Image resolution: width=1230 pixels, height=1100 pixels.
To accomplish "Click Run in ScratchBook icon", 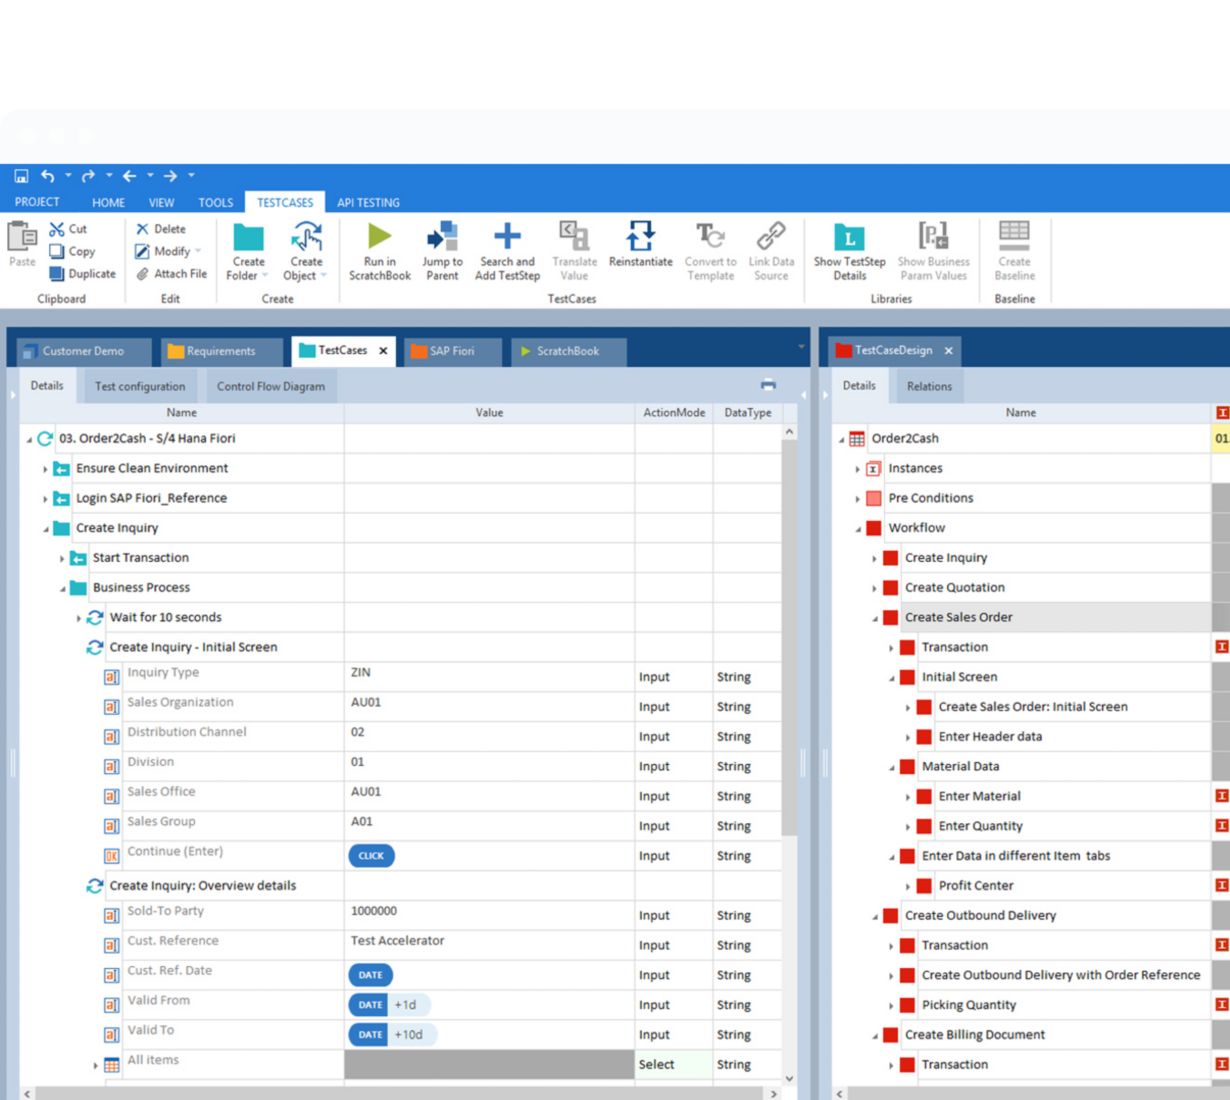I will click(379, 237).
